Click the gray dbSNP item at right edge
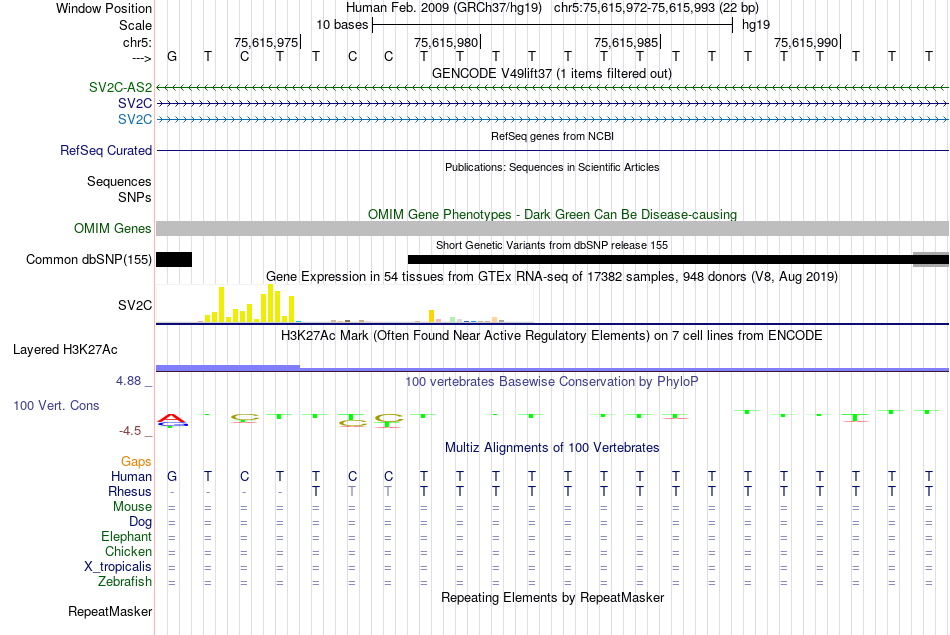The image size is (950, 635). point(931,259)
